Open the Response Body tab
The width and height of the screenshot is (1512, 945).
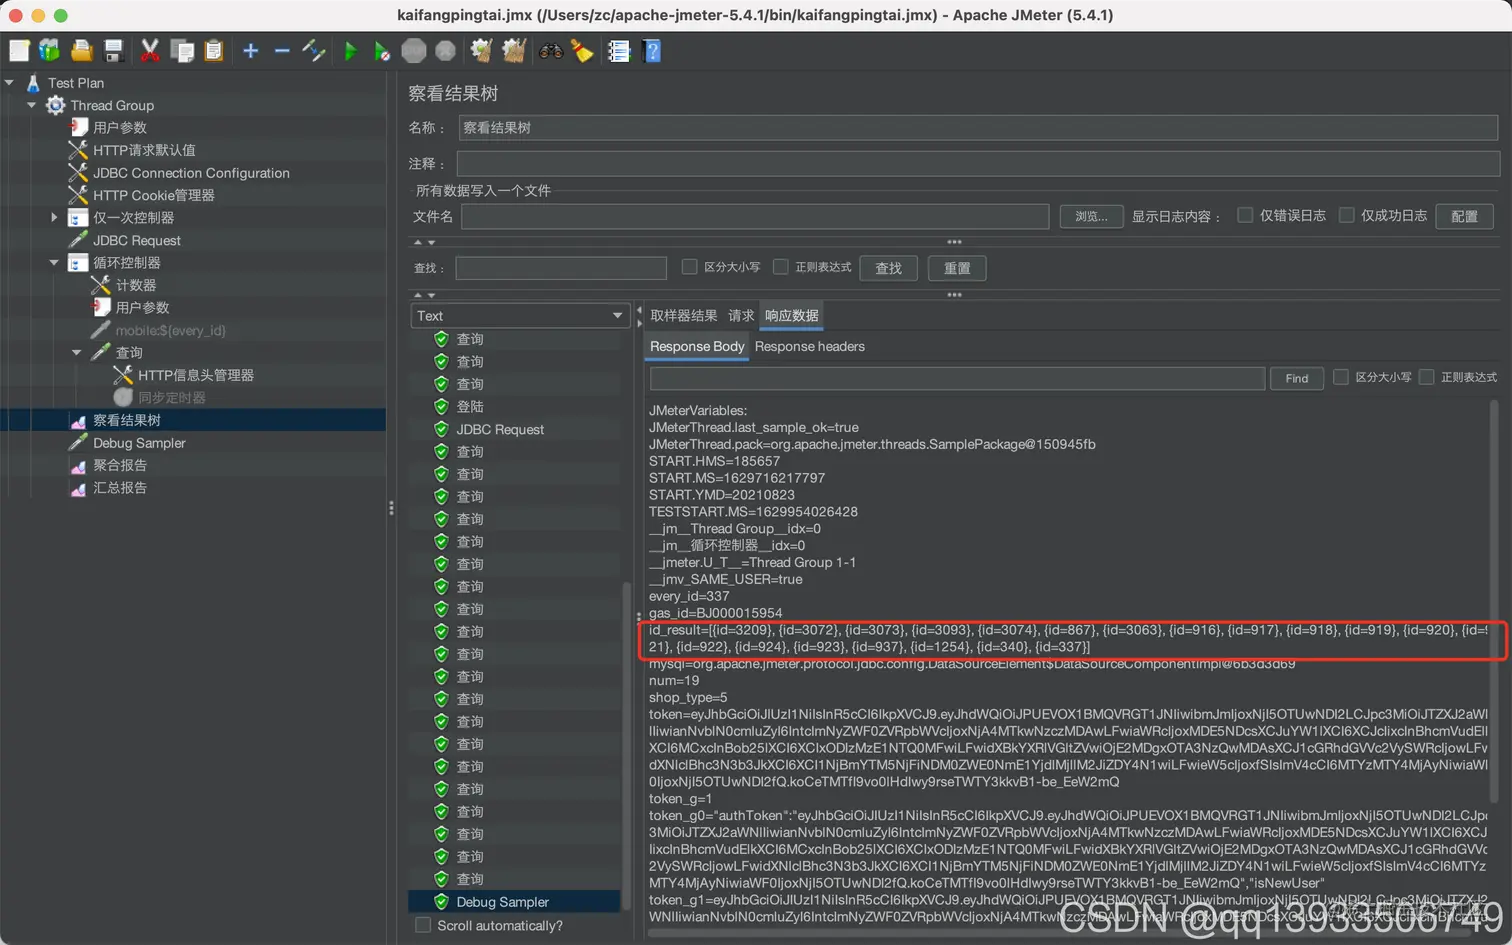pos(697,347)
